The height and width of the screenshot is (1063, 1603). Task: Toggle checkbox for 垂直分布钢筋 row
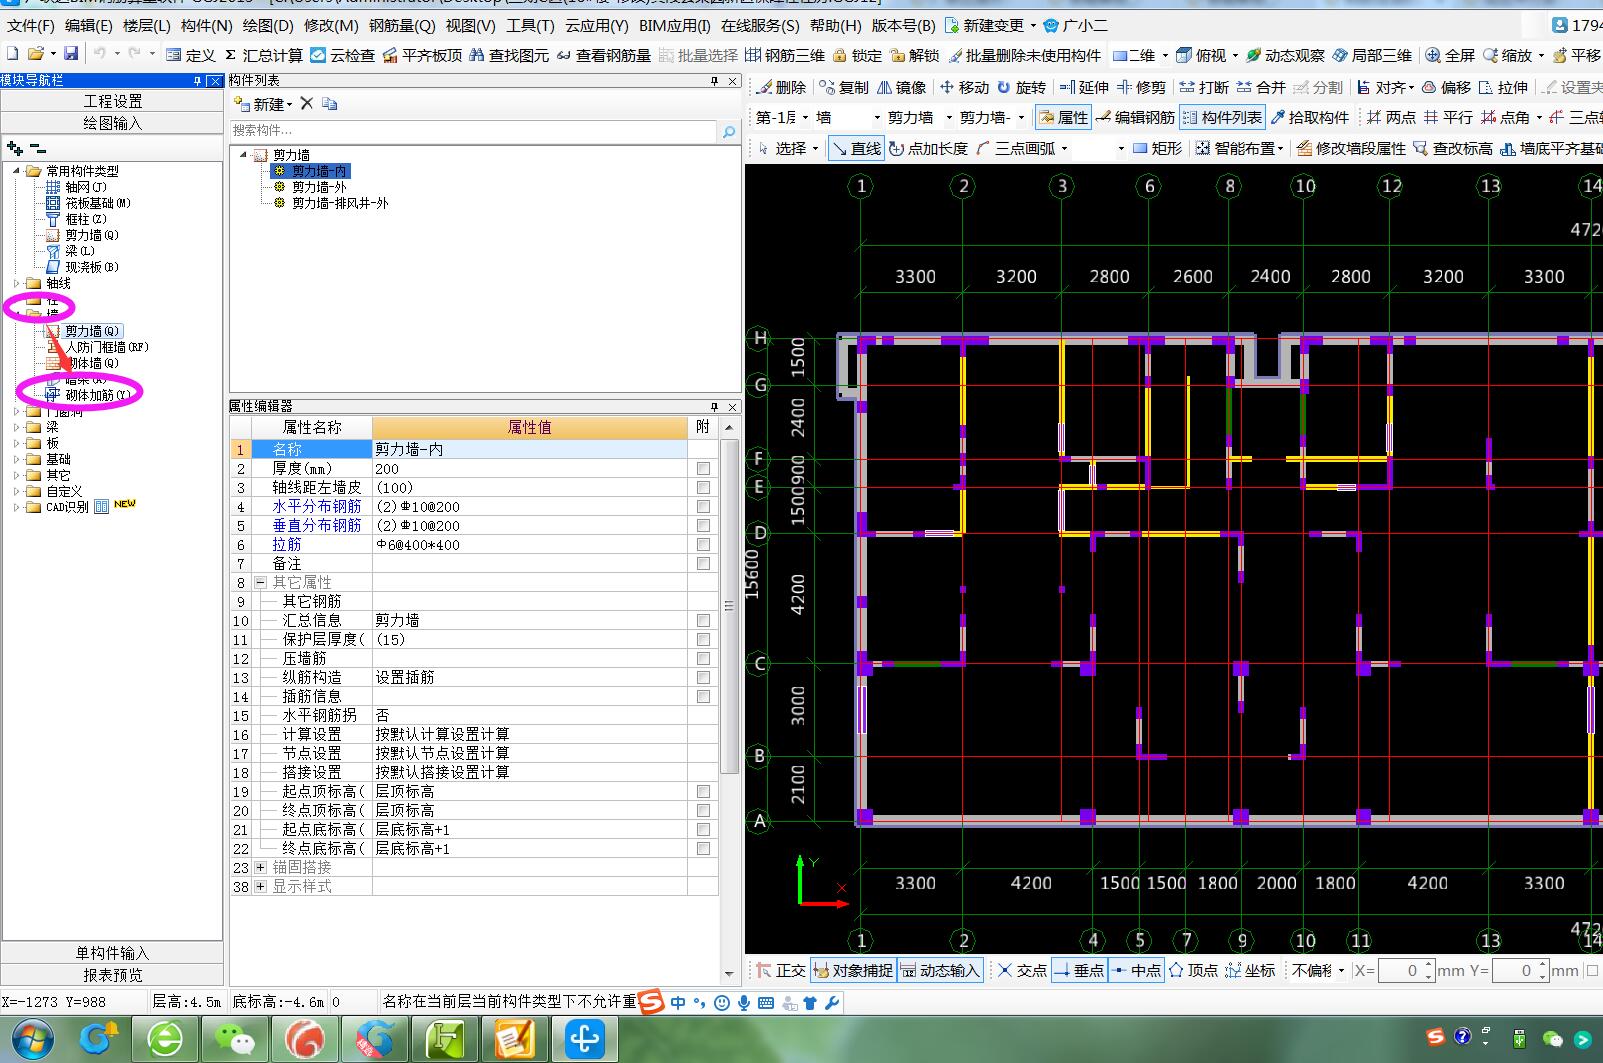(703, 525)
